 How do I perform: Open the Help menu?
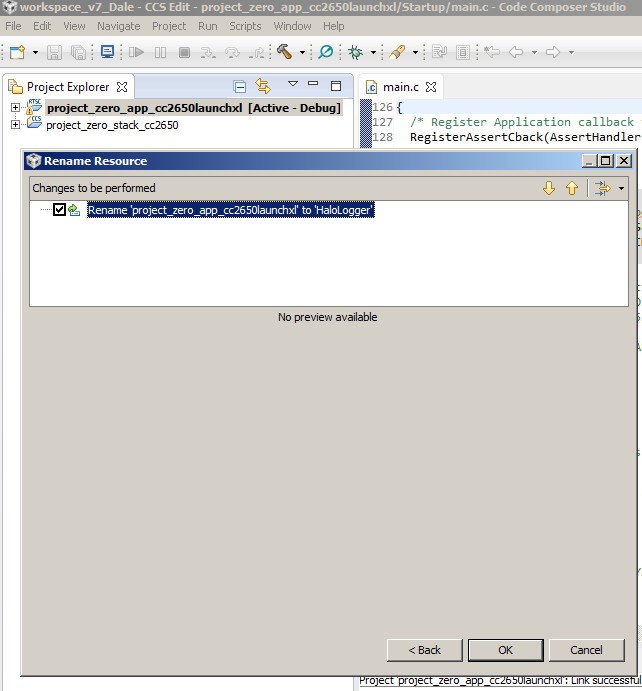[334, 26]
